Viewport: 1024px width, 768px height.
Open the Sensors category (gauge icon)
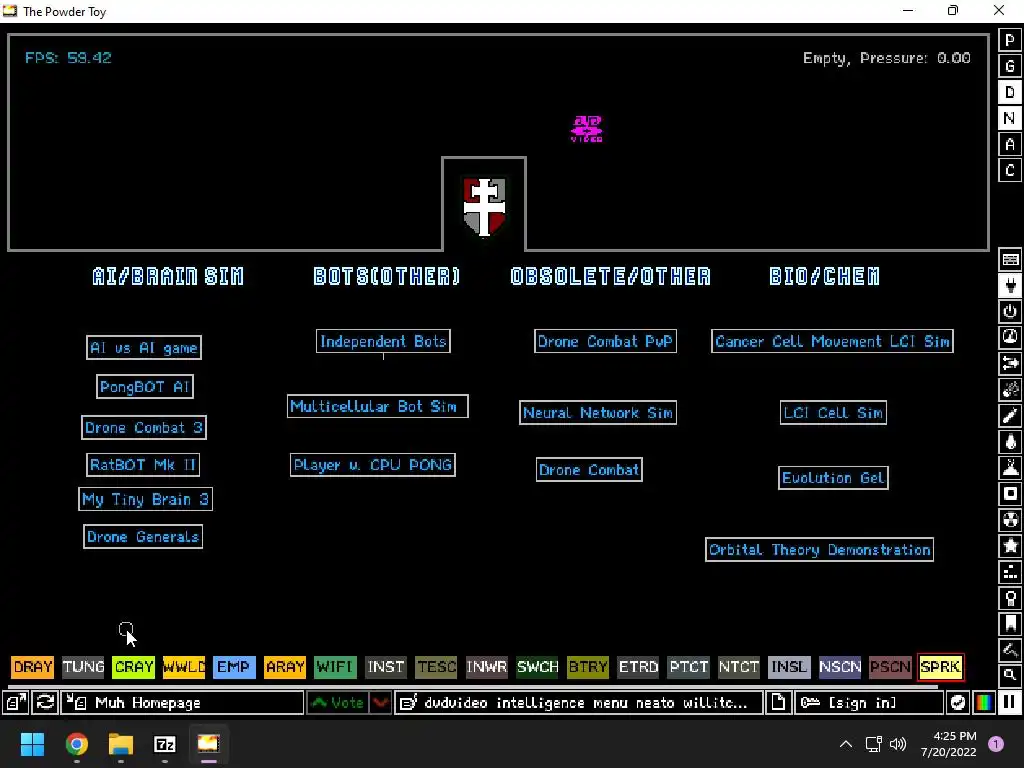pyautogui.click(x=1010, y=338)
